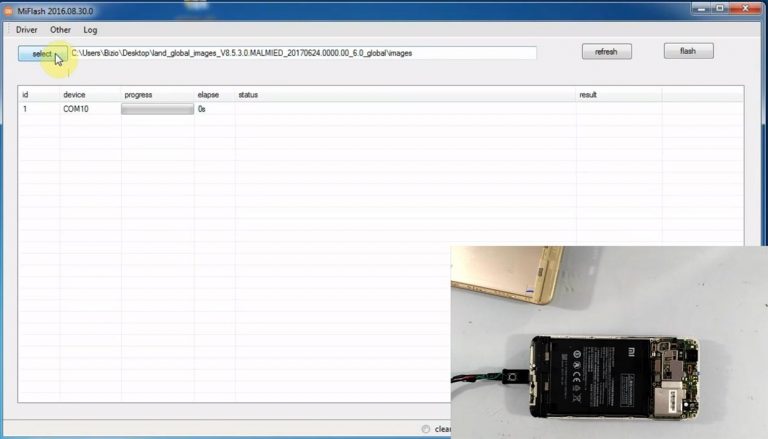The image size is (768, 439).
Task: Click the phone camera video overlay
Action: coord(609,342)
